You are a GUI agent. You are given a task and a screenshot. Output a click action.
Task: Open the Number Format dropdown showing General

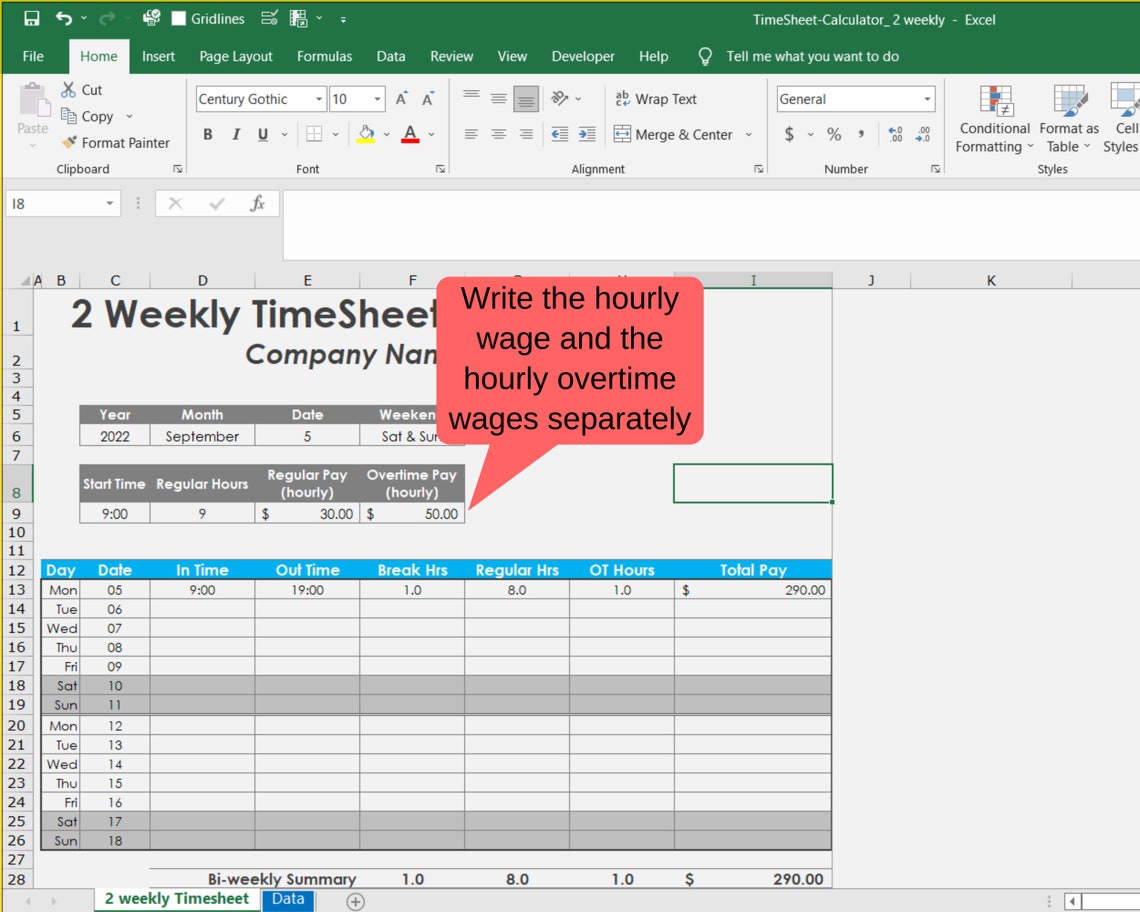coord(855,99)
